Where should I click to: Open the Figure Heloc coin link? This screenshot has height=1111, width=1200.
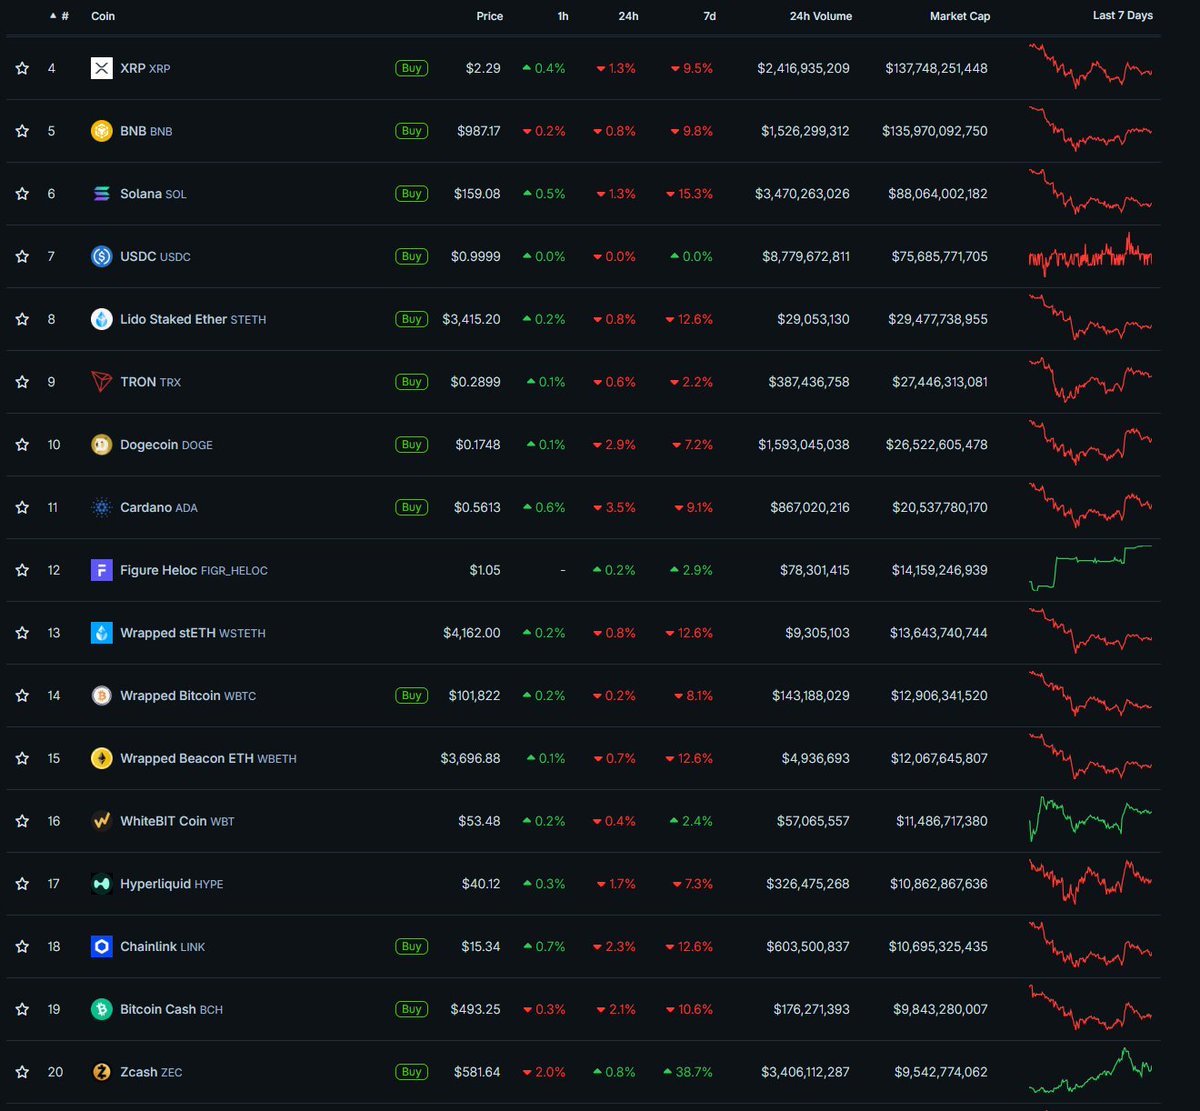pos(194,570)
